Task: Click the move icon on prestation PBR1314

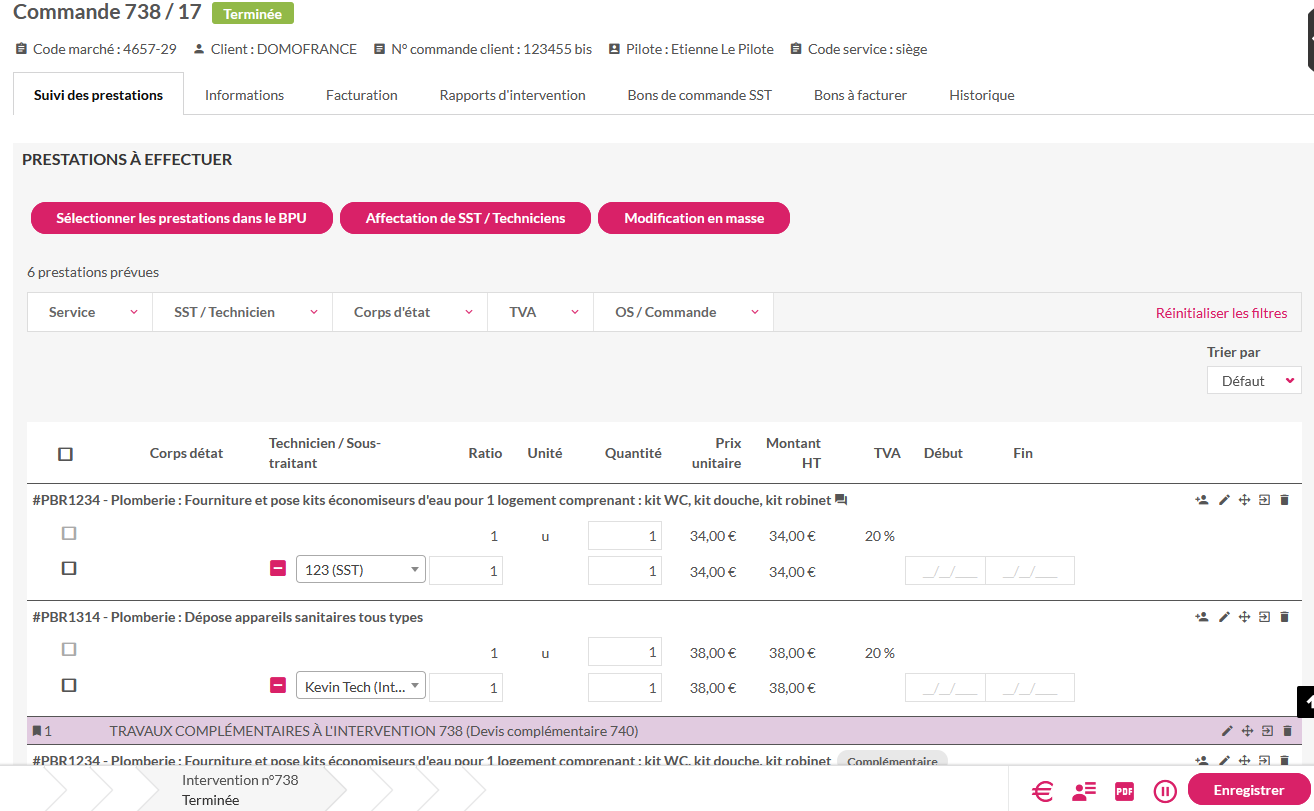Action: point(1245,617)
